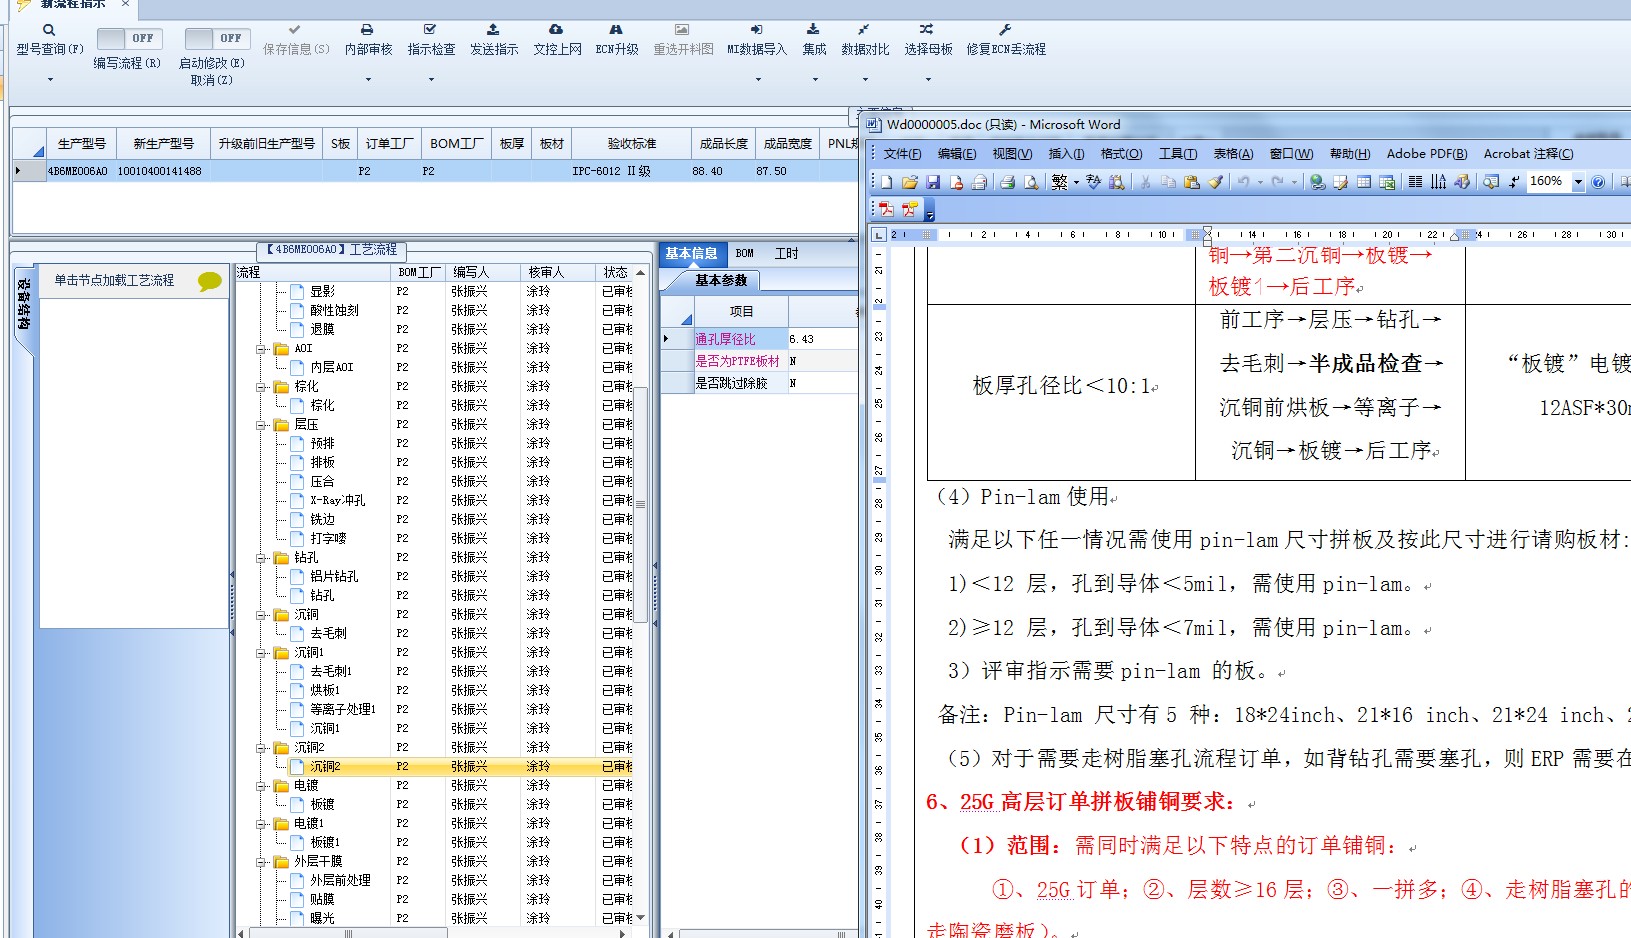Open the 编辑(E) menu in Word
Viewport: 1631px width, 938px height.
click(x=956, y=154)
